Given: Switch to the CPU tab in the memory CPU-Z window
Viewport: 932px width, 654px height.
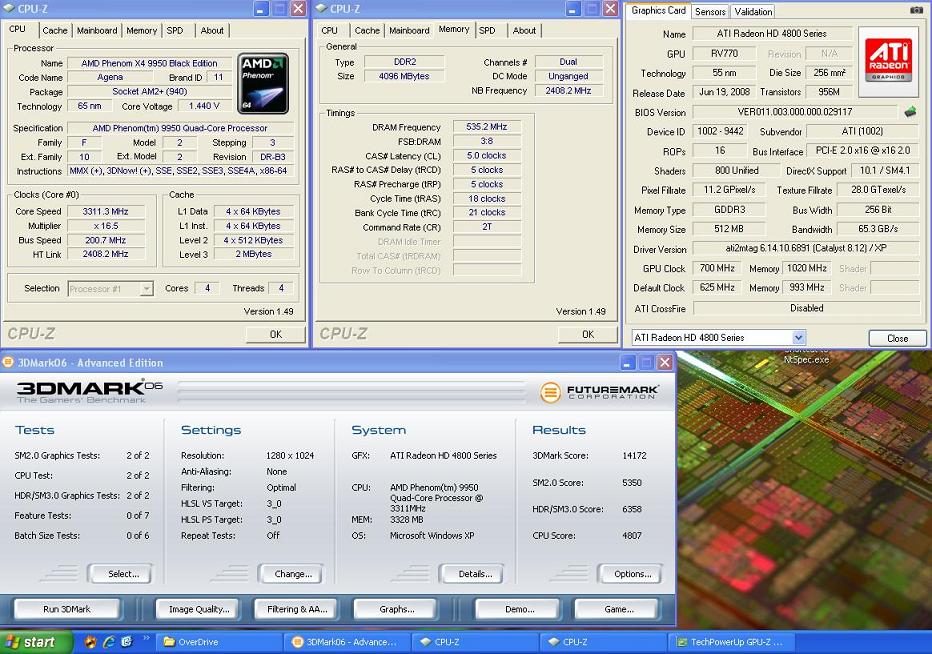Looking at the screenshot, I should 329,30.
